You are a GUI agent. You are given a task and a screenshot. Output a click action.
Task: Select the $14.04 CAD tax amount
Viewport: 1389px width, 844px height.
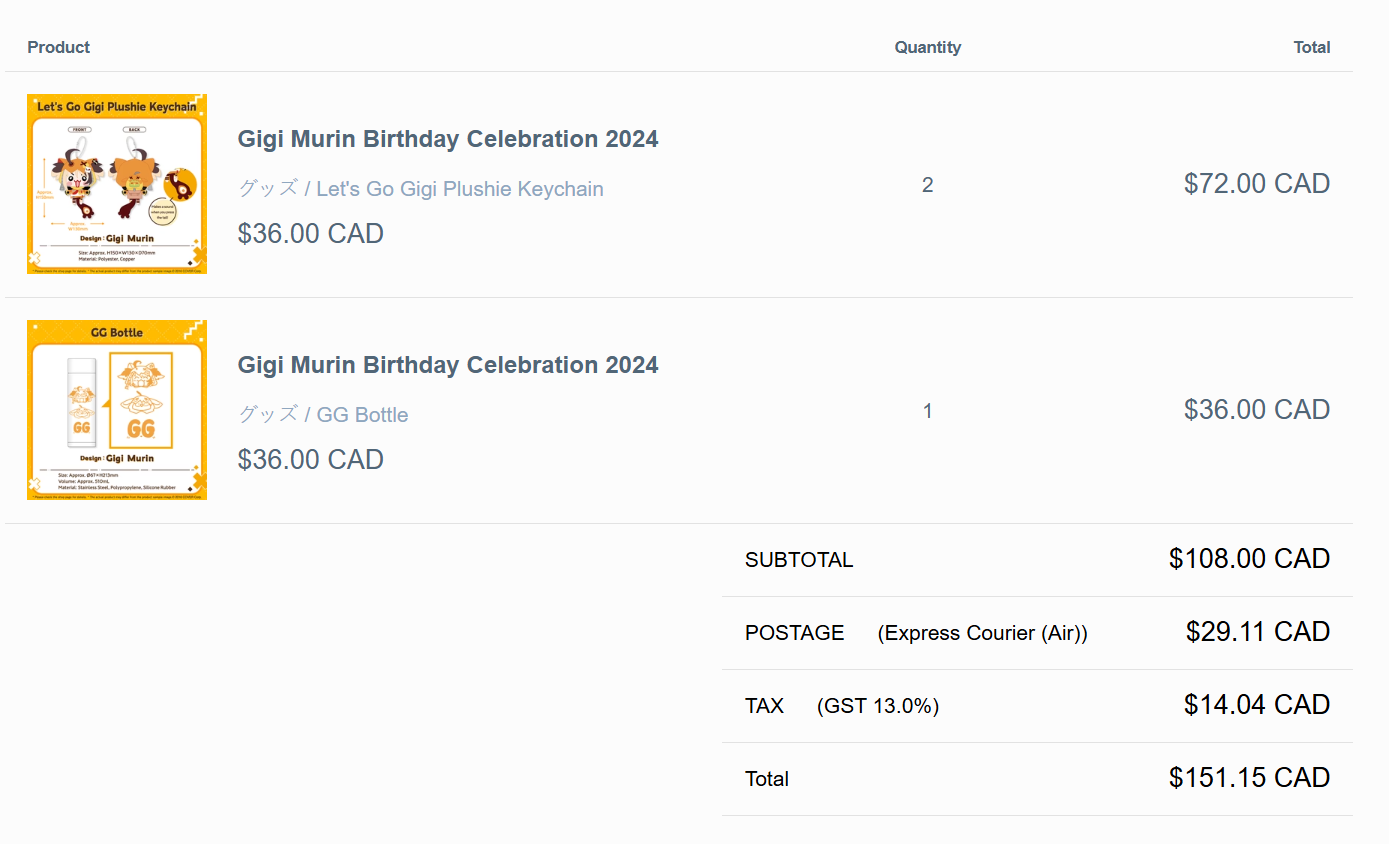[x=1256, y=705]
